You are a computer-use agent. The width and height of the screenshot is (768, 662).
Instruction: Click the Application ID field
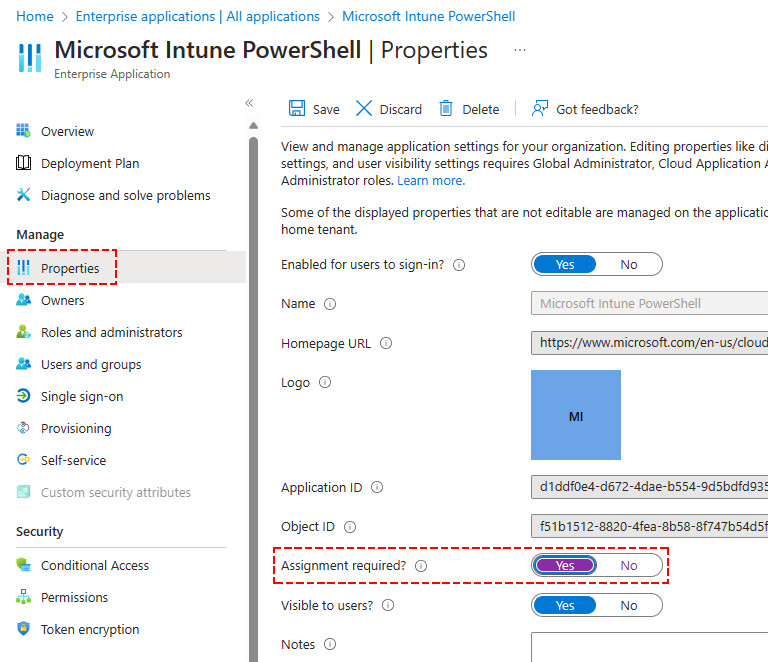click(649, 487)
